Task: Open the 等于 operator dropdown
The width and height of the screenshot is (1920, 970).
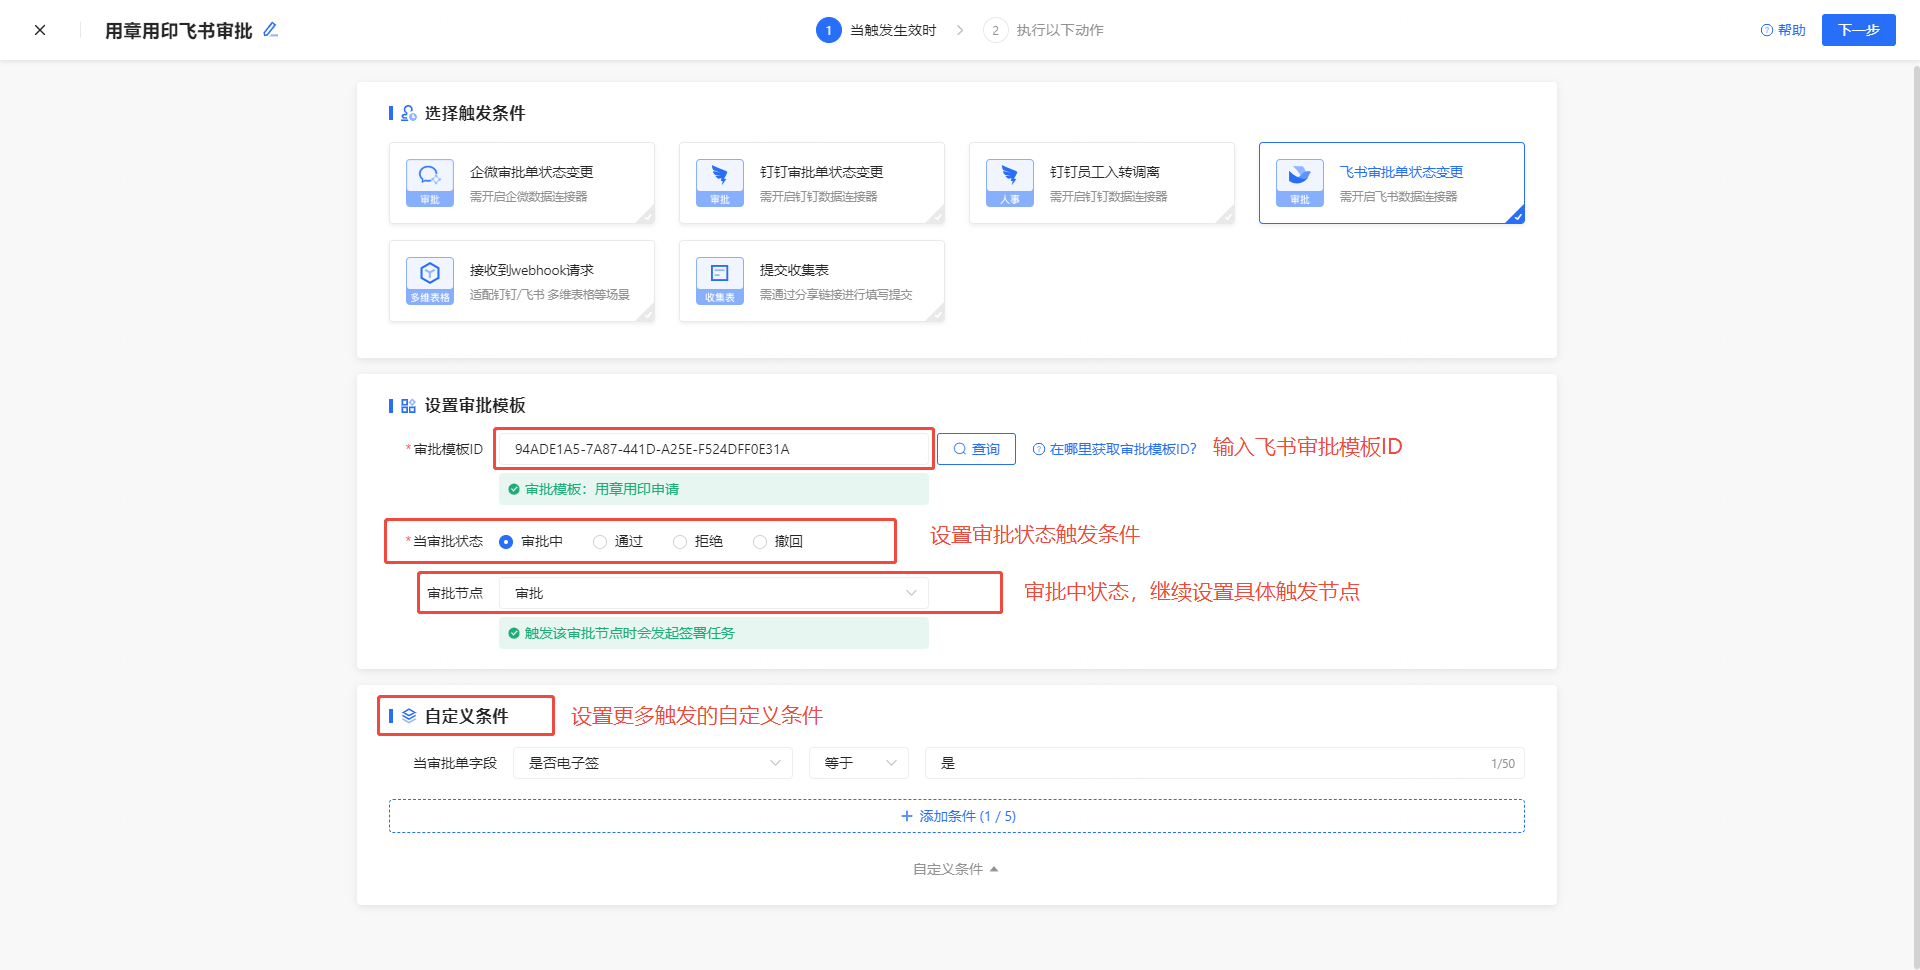Action: pos(858,763)
